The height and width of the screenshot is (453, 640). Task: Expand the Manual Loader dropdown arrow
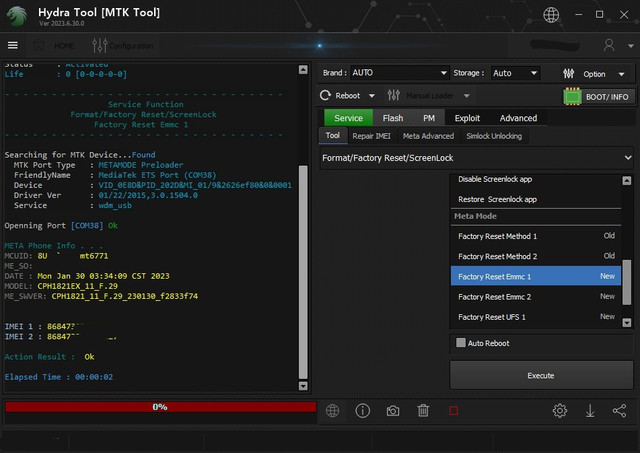[x=467, y=96]
